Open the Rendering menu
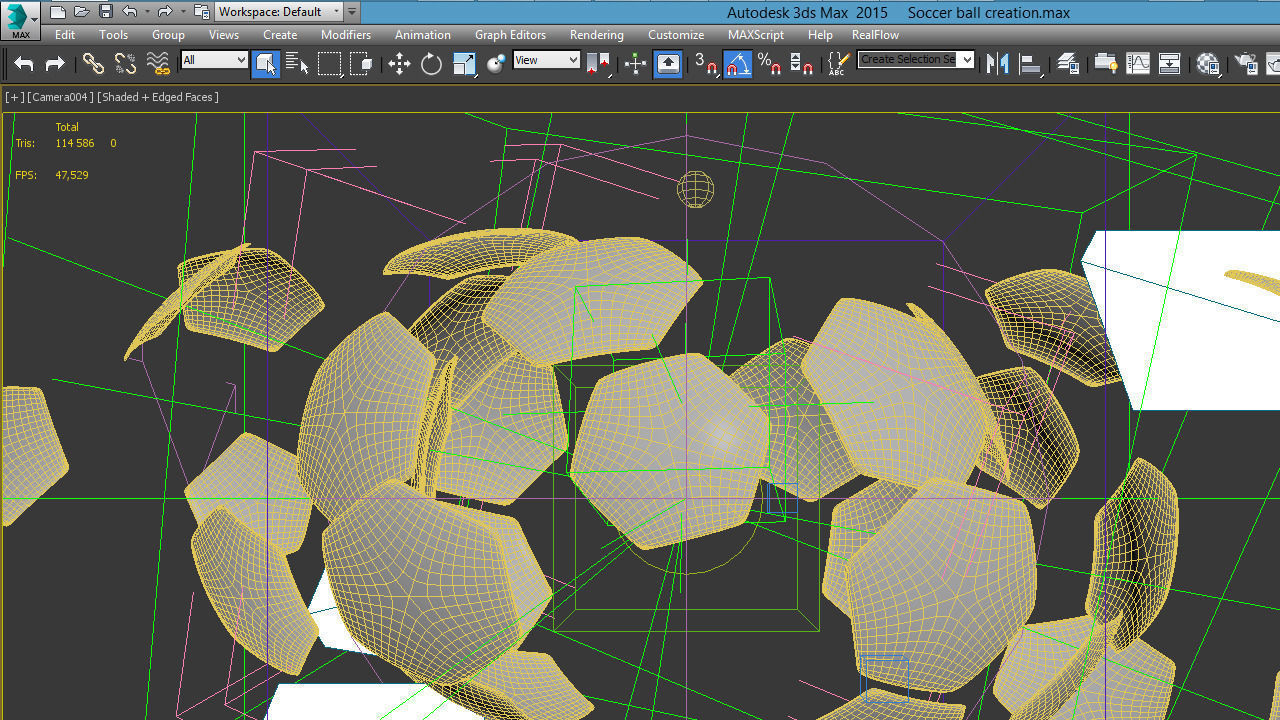1280x720 pixels. (597, 34)
